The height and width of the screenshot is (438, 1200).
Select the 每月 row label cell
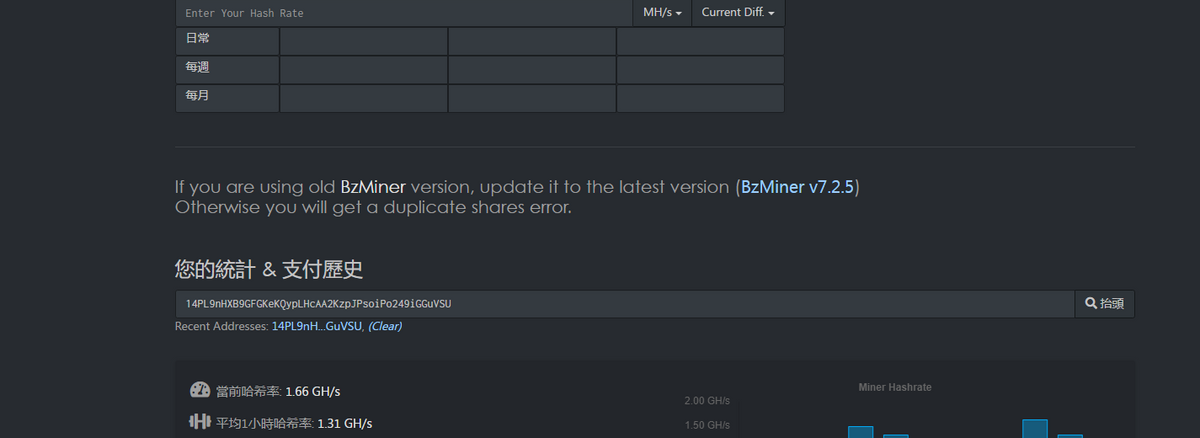[227, 98]
